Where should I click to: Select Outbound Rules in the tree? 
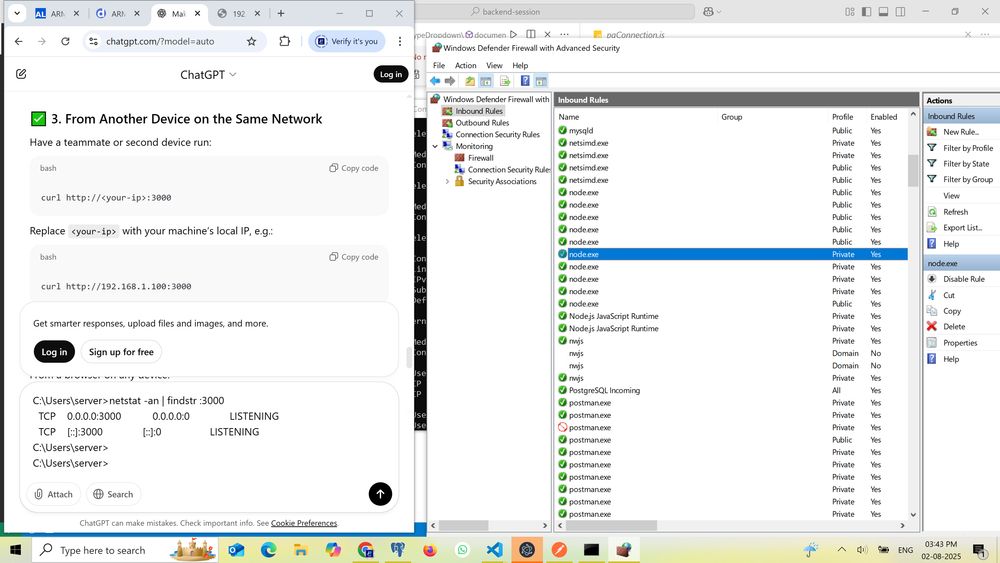[482, 123]
